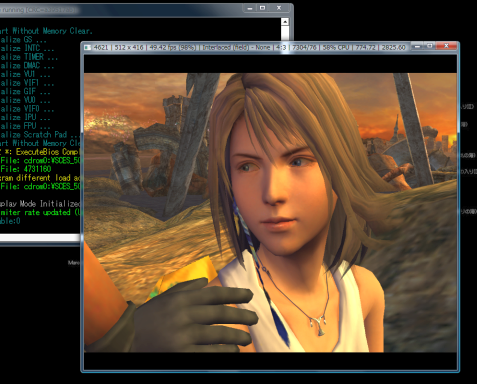Click the rendered game frame area
Viewport: 477px width, 384px height.
270,212
